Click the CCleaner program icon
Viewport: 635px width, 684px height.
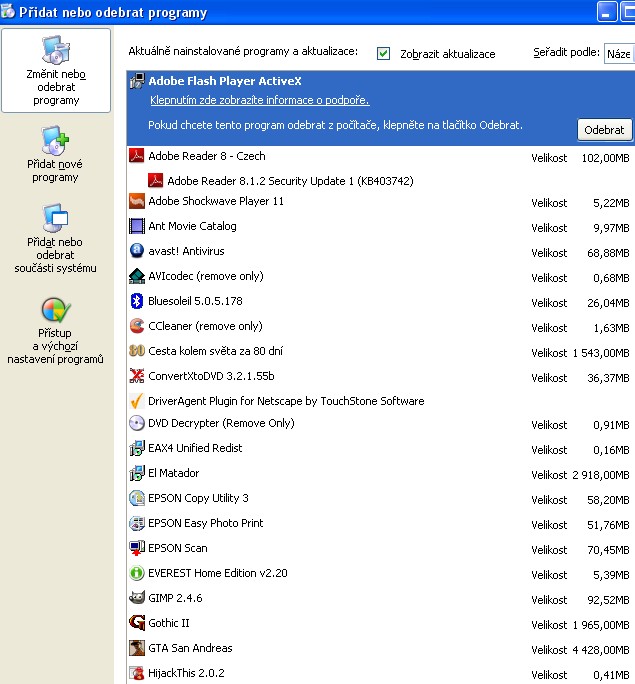(x=138, y=326)
